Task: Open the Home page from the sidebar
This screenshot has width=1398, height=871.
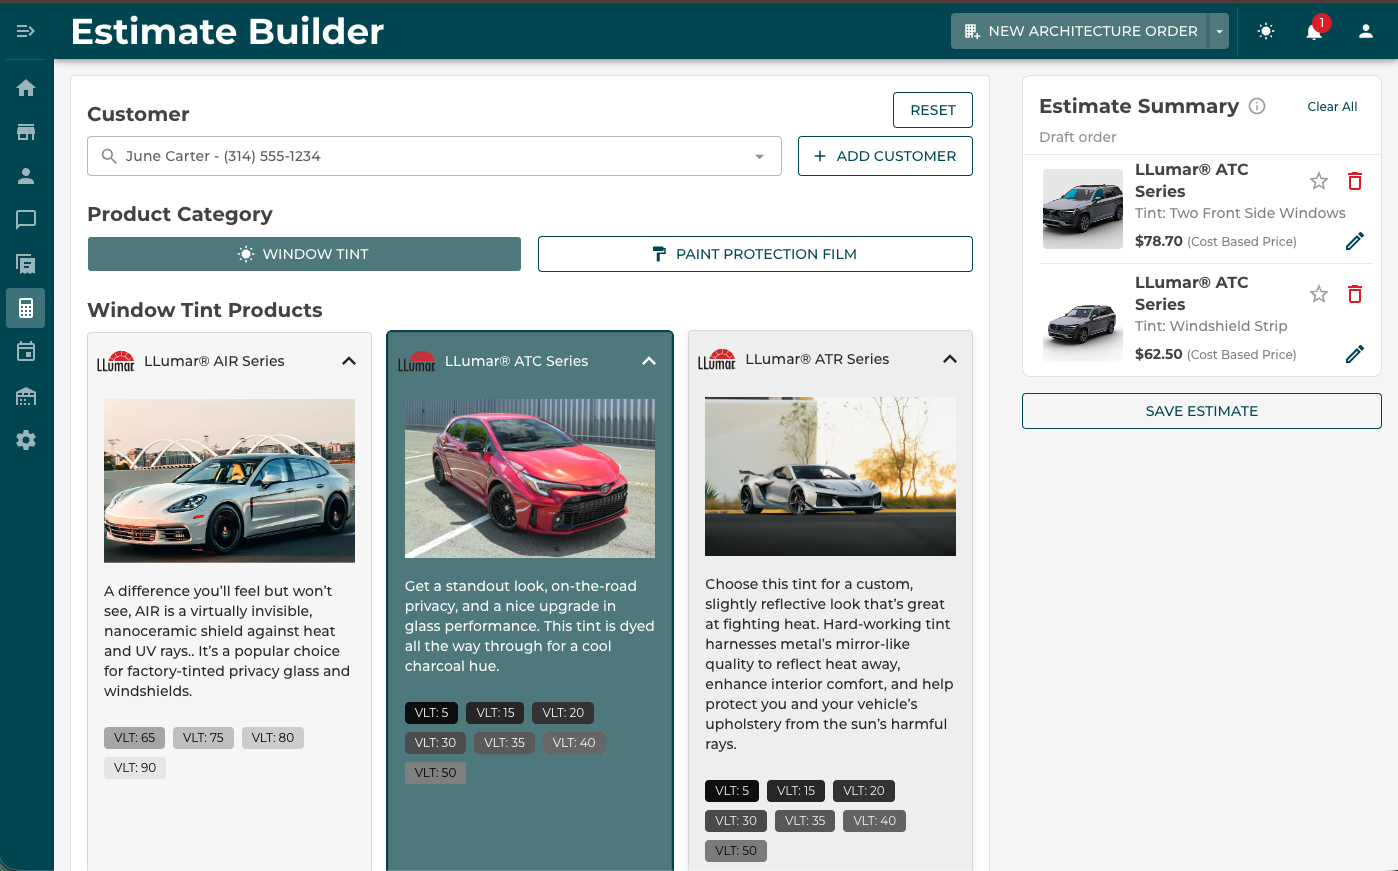Action: pos(26,87)
